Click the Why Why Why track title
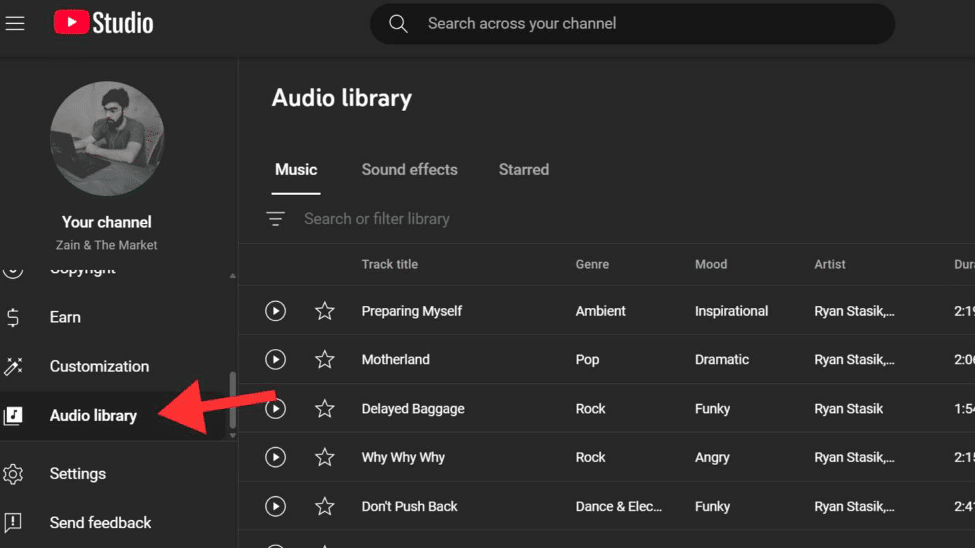The height and width of the screenshot is (550, 977). 403,457
